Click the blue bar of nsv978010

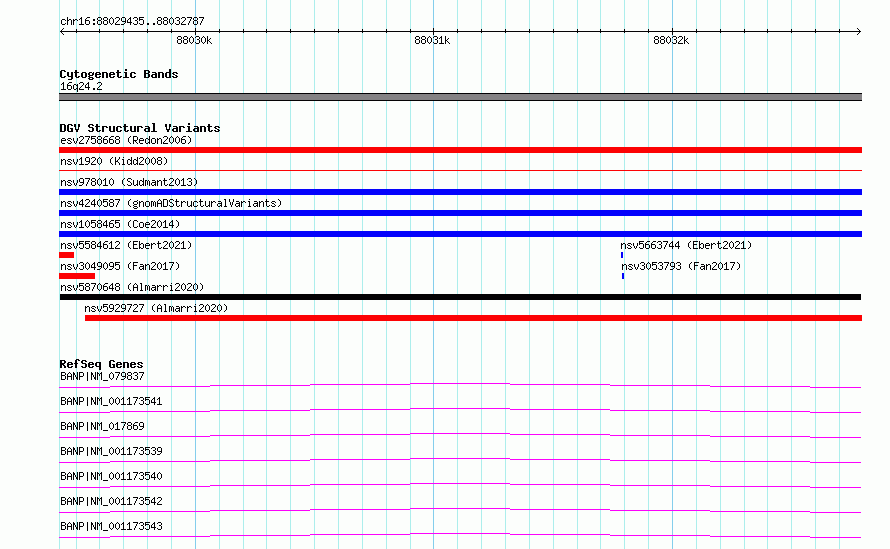[x=460, y=192]
